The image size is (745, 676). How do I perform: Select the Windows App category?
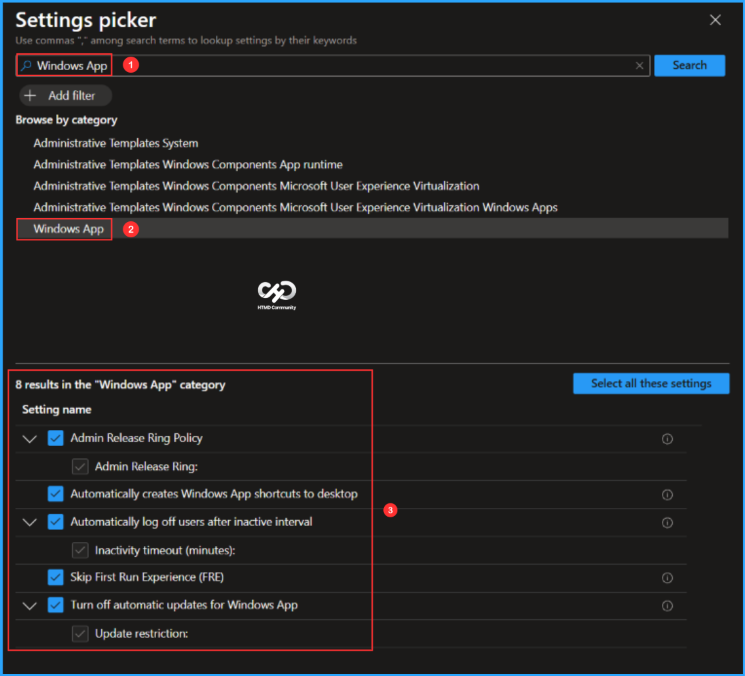(x=372, y=229)
